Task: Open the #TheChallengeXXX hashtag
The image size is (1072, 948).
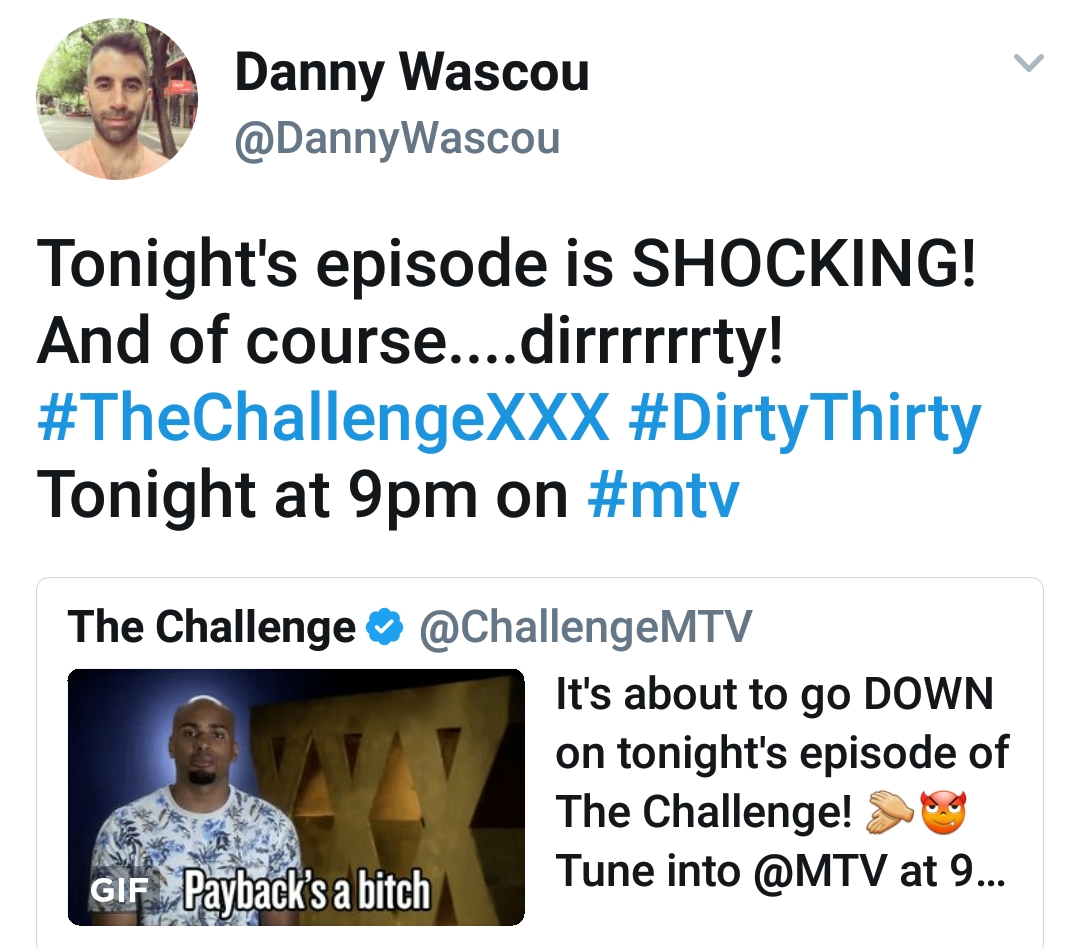Action: tap(323, 417)
